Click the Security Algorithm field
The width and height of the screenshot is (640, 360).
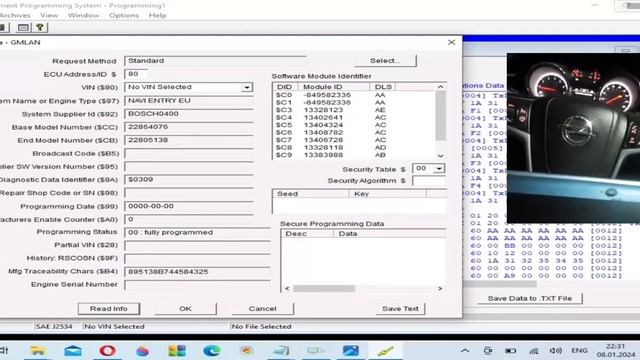point(429,180)
